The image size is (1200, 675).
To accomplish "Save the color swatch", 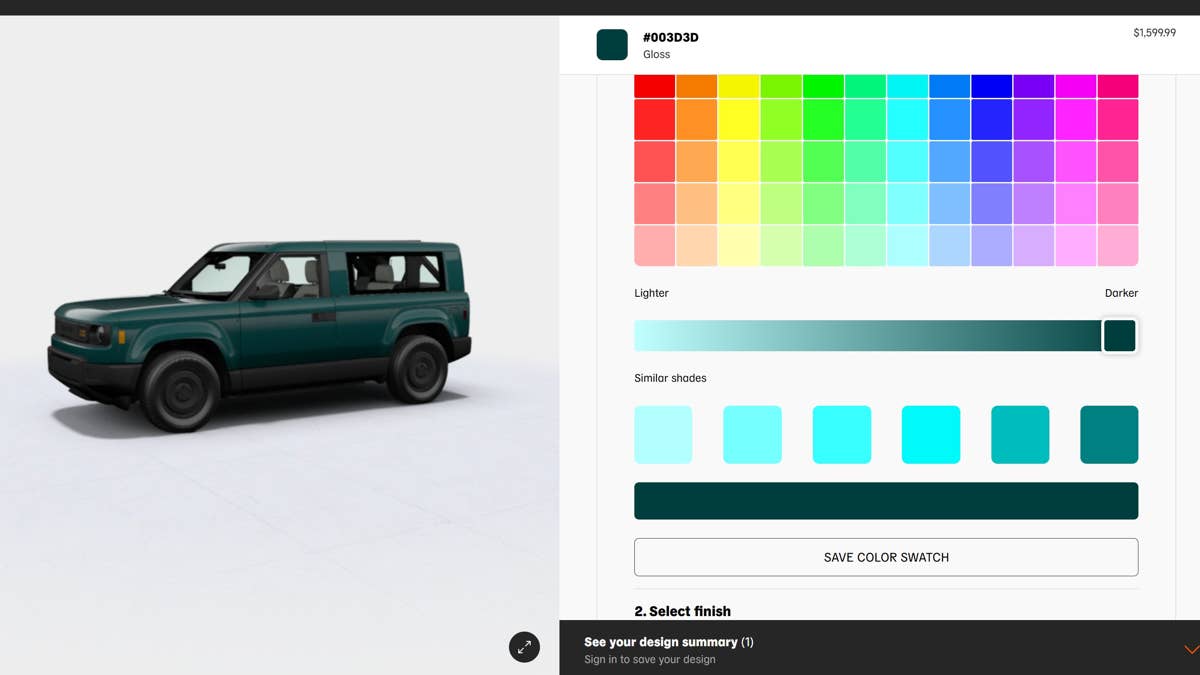I will click(x=886, y=557).
